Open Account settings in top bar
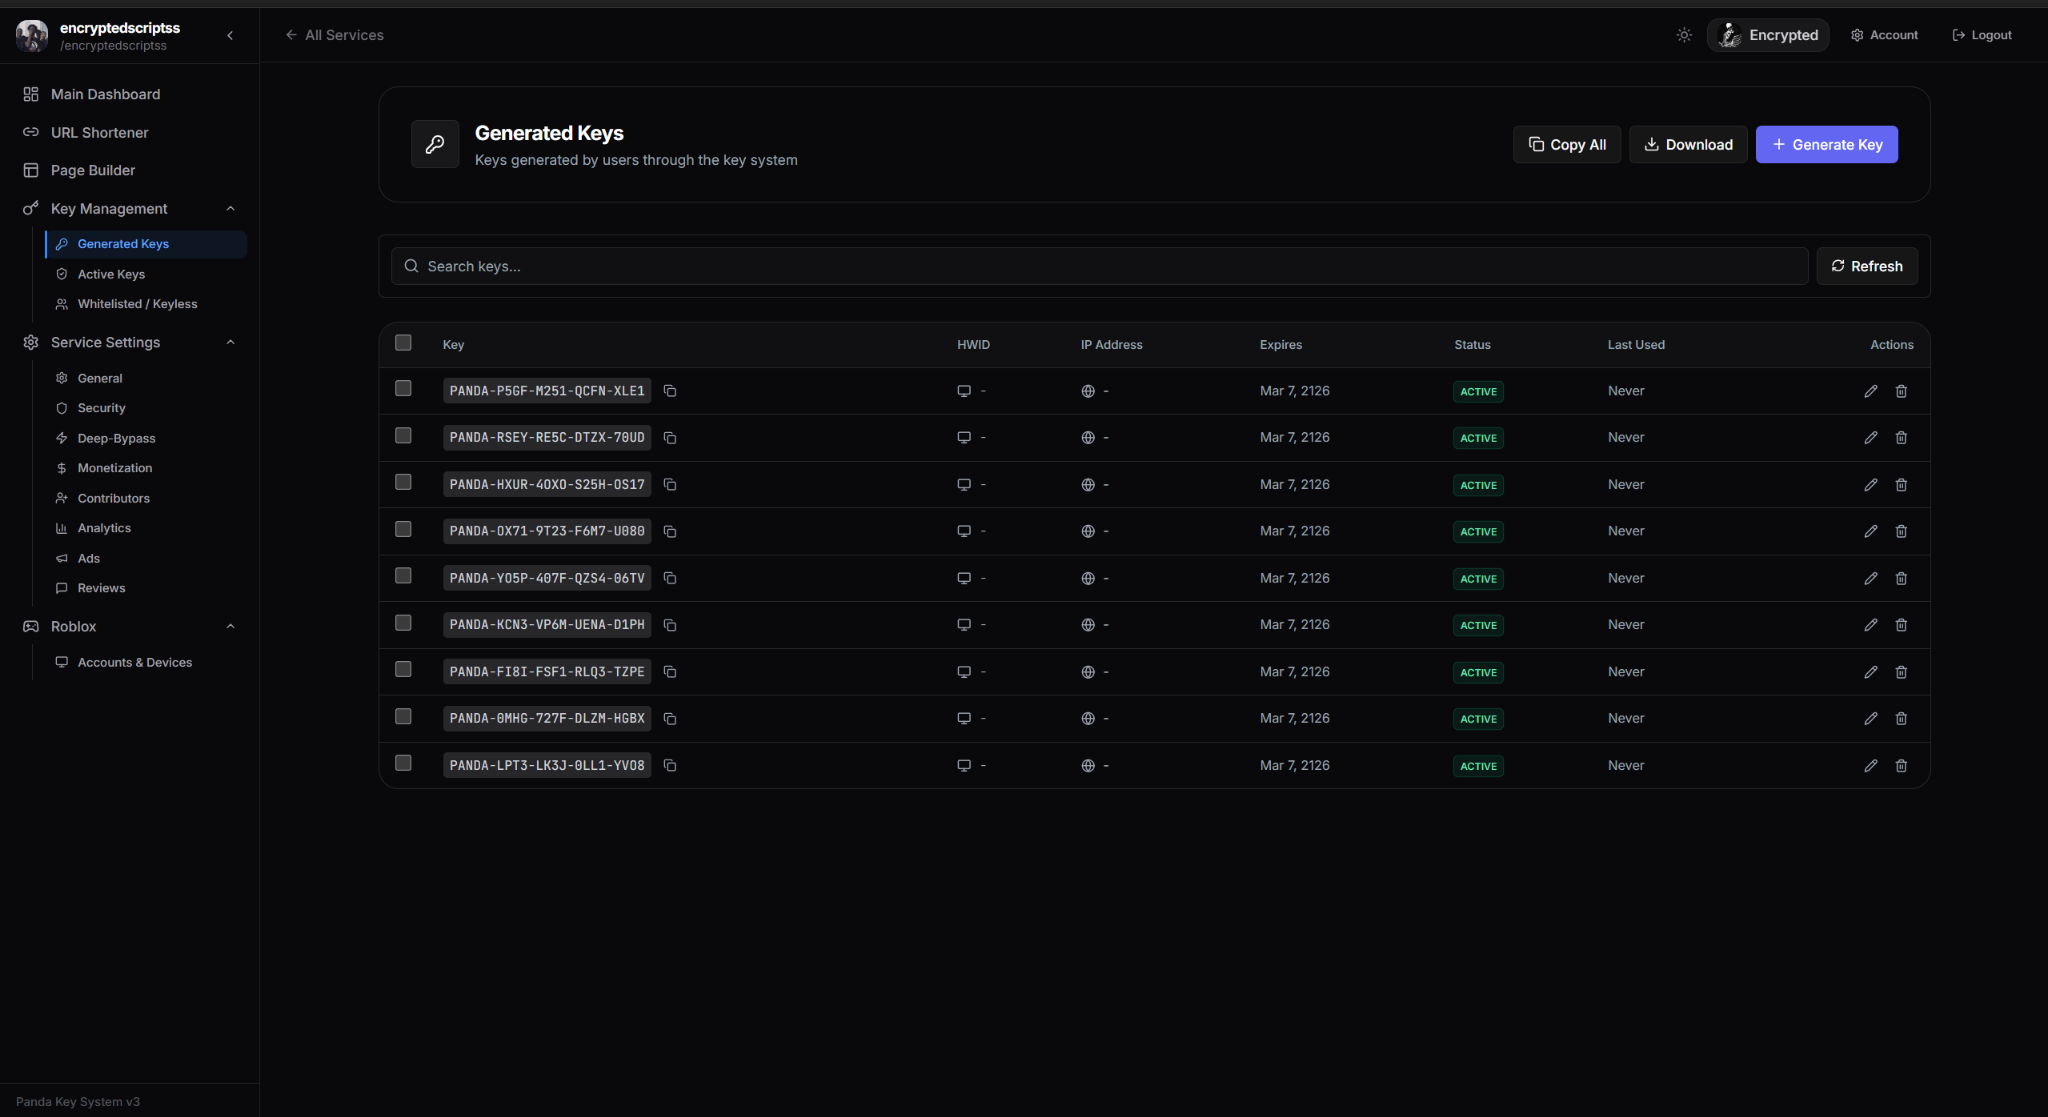 point(1884,35)
